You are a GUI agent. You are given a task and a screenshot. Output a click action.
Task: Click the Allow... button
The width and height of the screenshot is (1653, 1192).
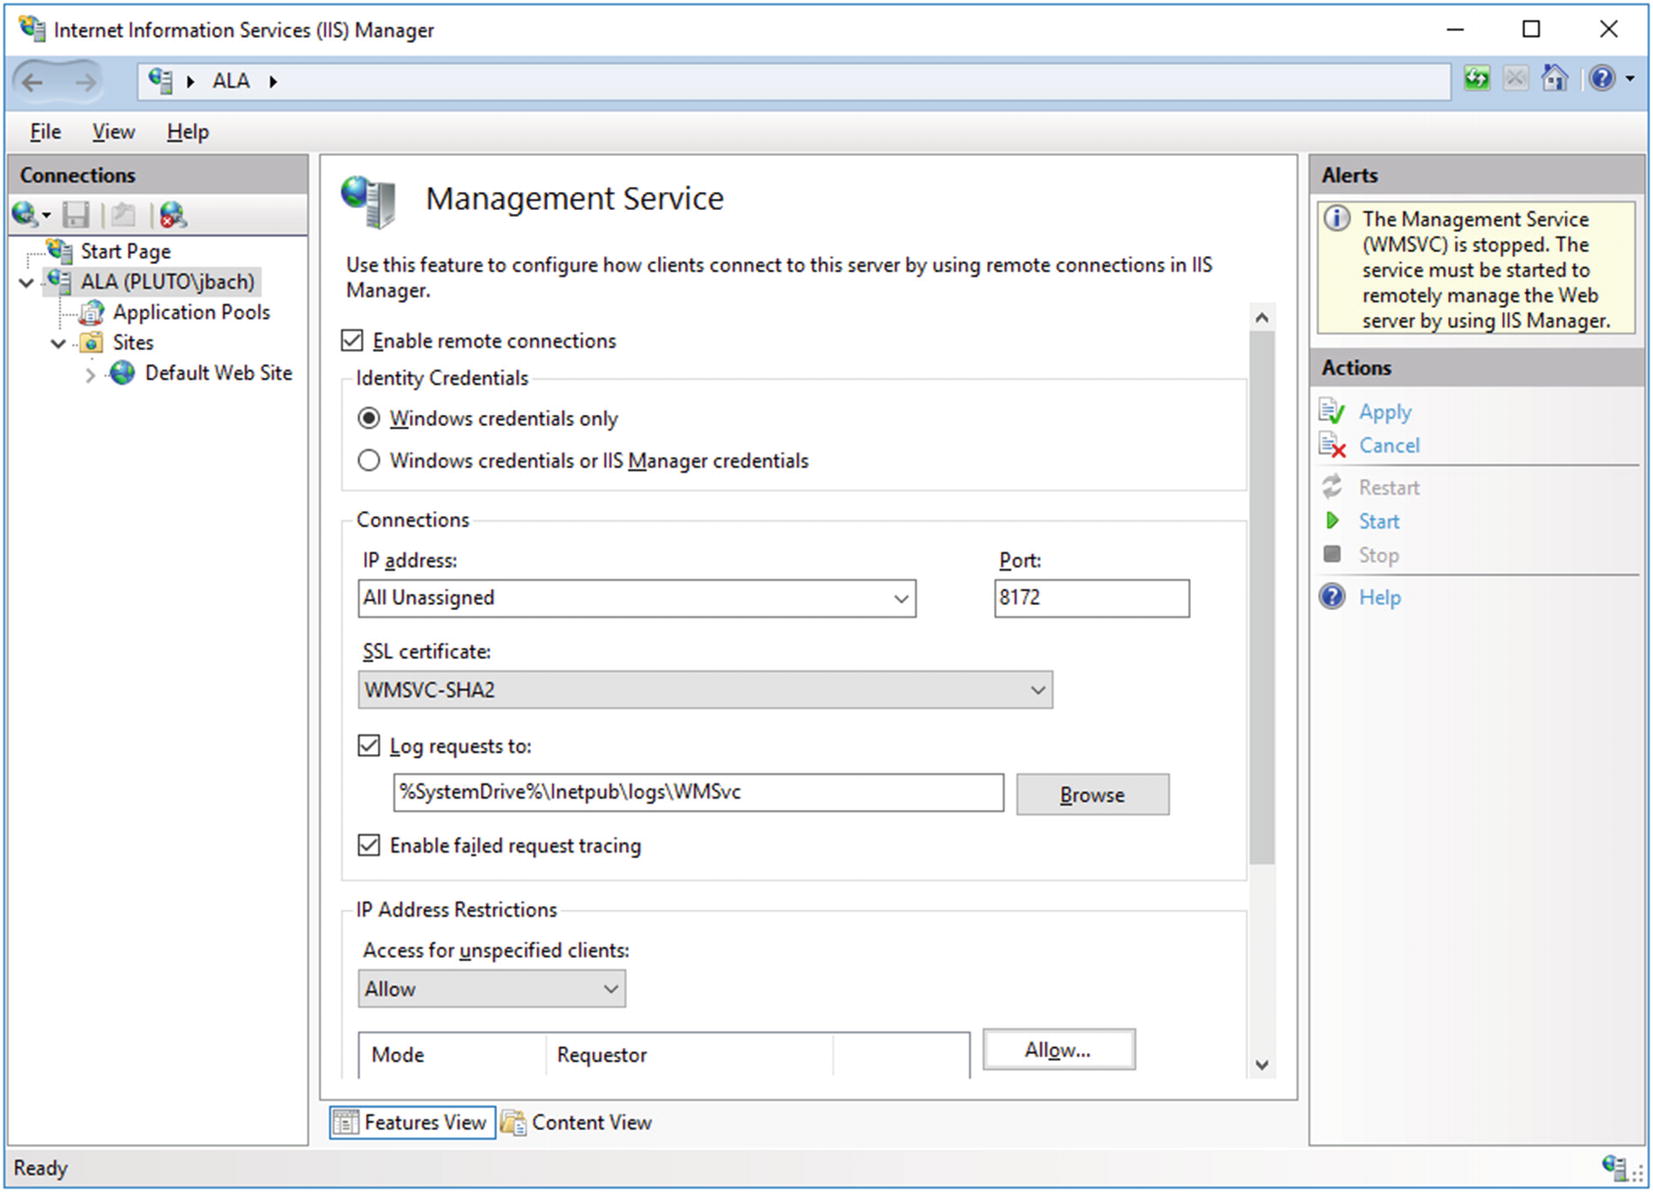pos(1059,1050)
